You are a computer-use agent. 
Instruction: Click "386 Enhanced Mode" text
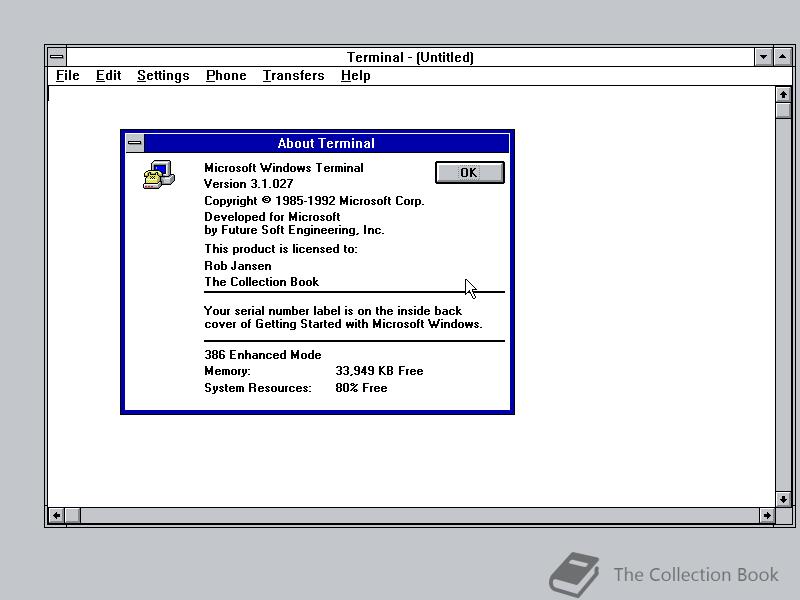pyautogui.click(x=263, y=355)
